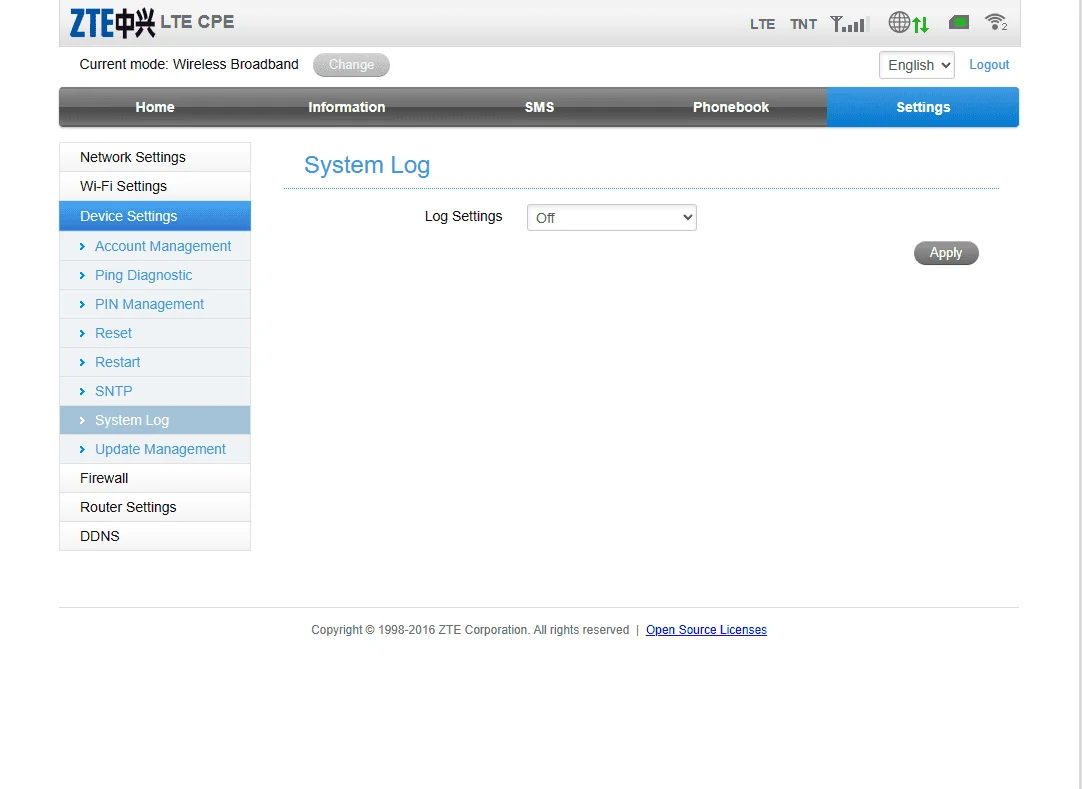This screenshot has width=1082, height=789.
Task: Click the Wi-Fi connected devices icon
Action: coord(996,22)
